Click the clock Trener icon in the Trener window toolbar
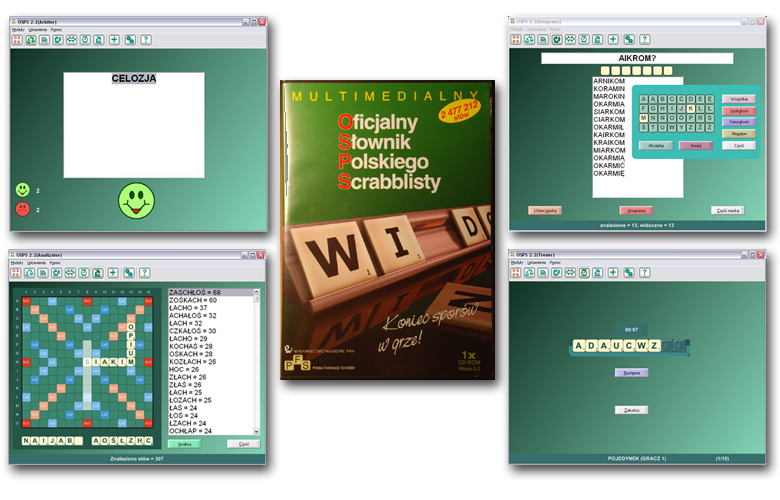The height and width of the screenshot is (500, 780). click(584, 273)
